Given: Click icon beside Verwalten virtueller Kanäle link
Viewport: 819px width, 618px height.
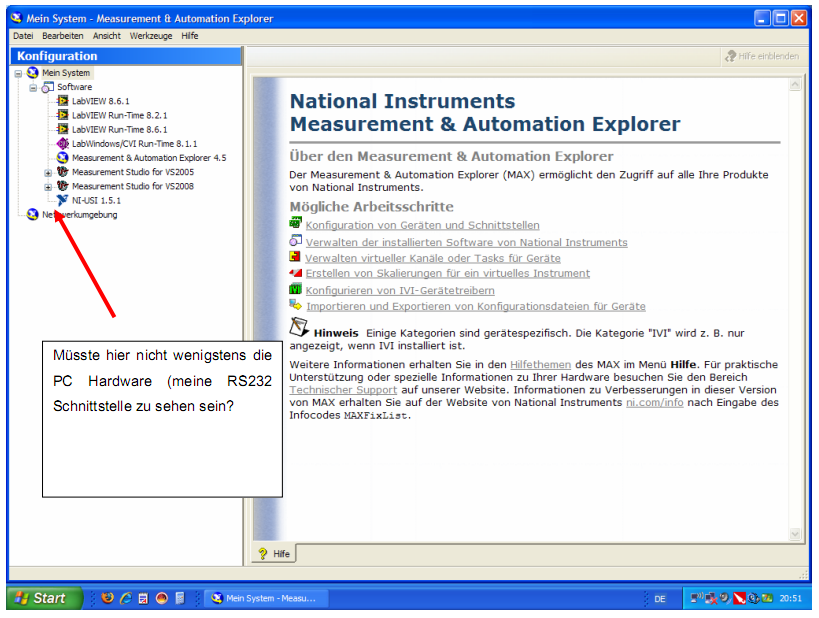Looking at the screenshot, I should coord(295,256).
